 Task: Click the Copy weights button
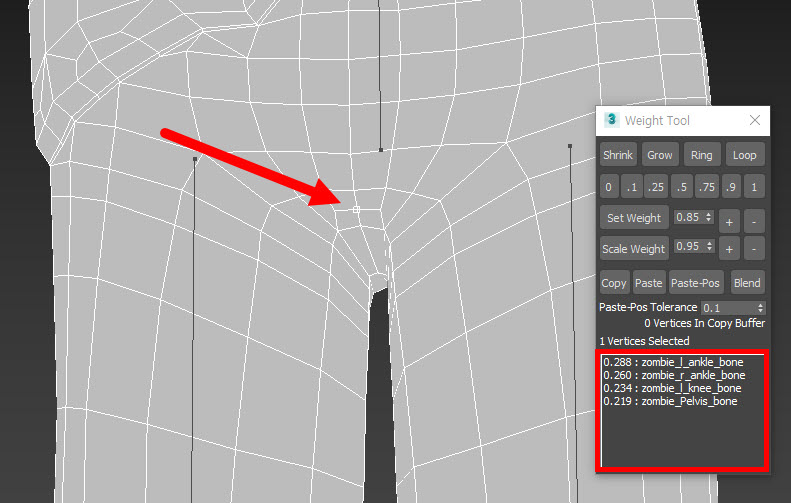point(614,283)
